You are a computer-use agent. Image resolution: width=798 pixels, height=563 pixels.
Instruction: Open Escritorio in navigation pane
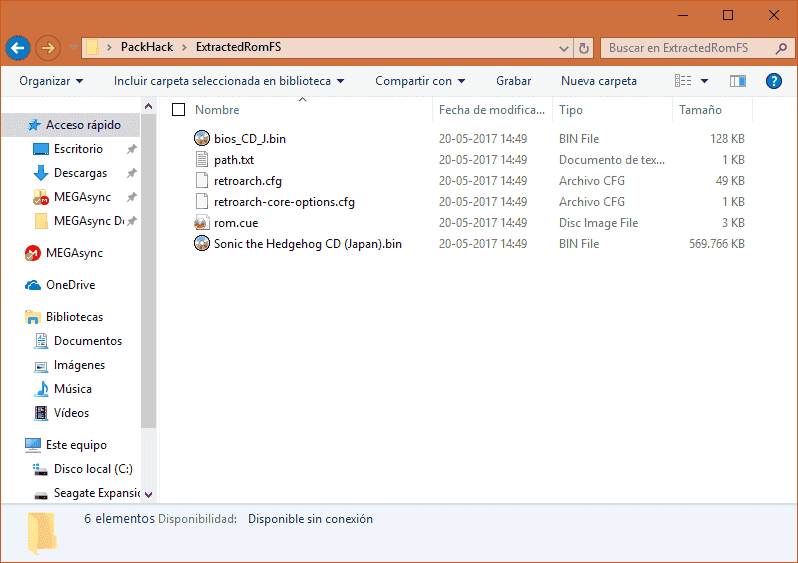click(x=78, y=149)
